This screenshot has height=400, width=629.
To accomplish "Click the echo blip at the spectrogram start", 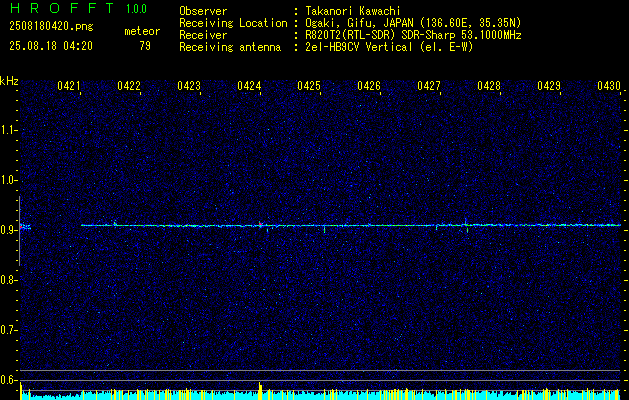I will (25, 227).
